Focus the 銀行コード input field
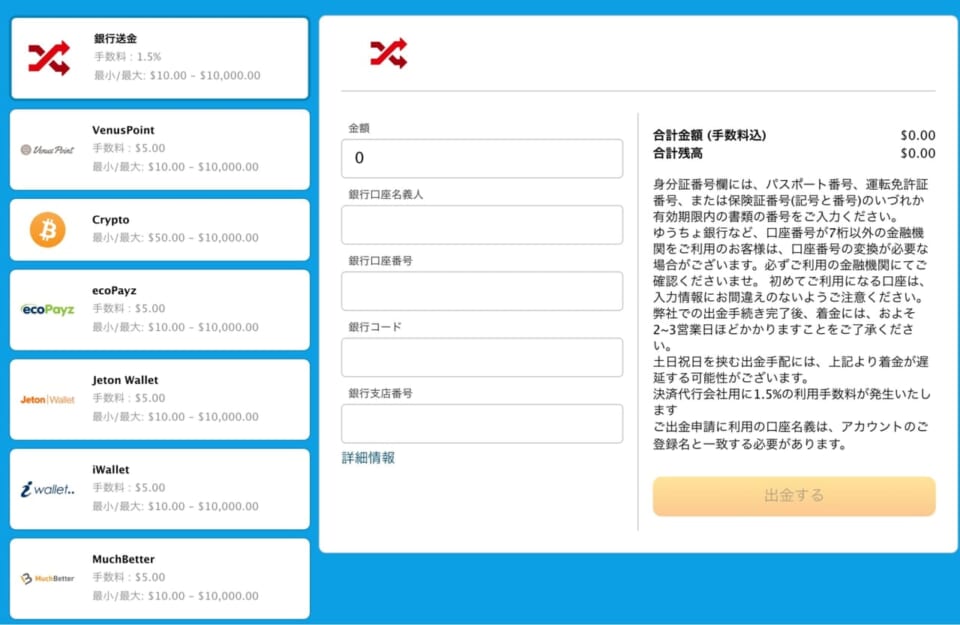Image resolution: width=960 pixels, height=625 pixels. (x=482, y=357)
